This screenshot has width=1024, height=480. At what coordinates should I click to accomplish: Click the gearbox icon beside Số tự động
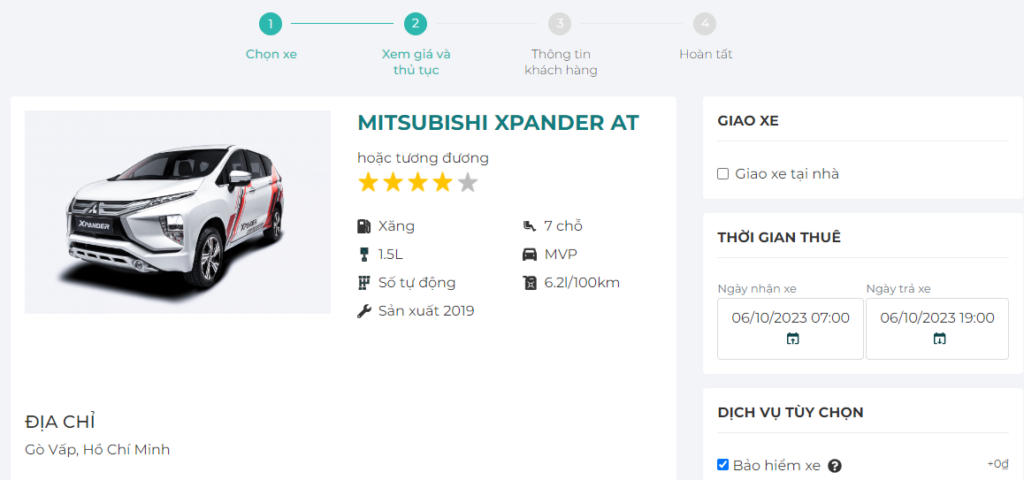[364, 282]
